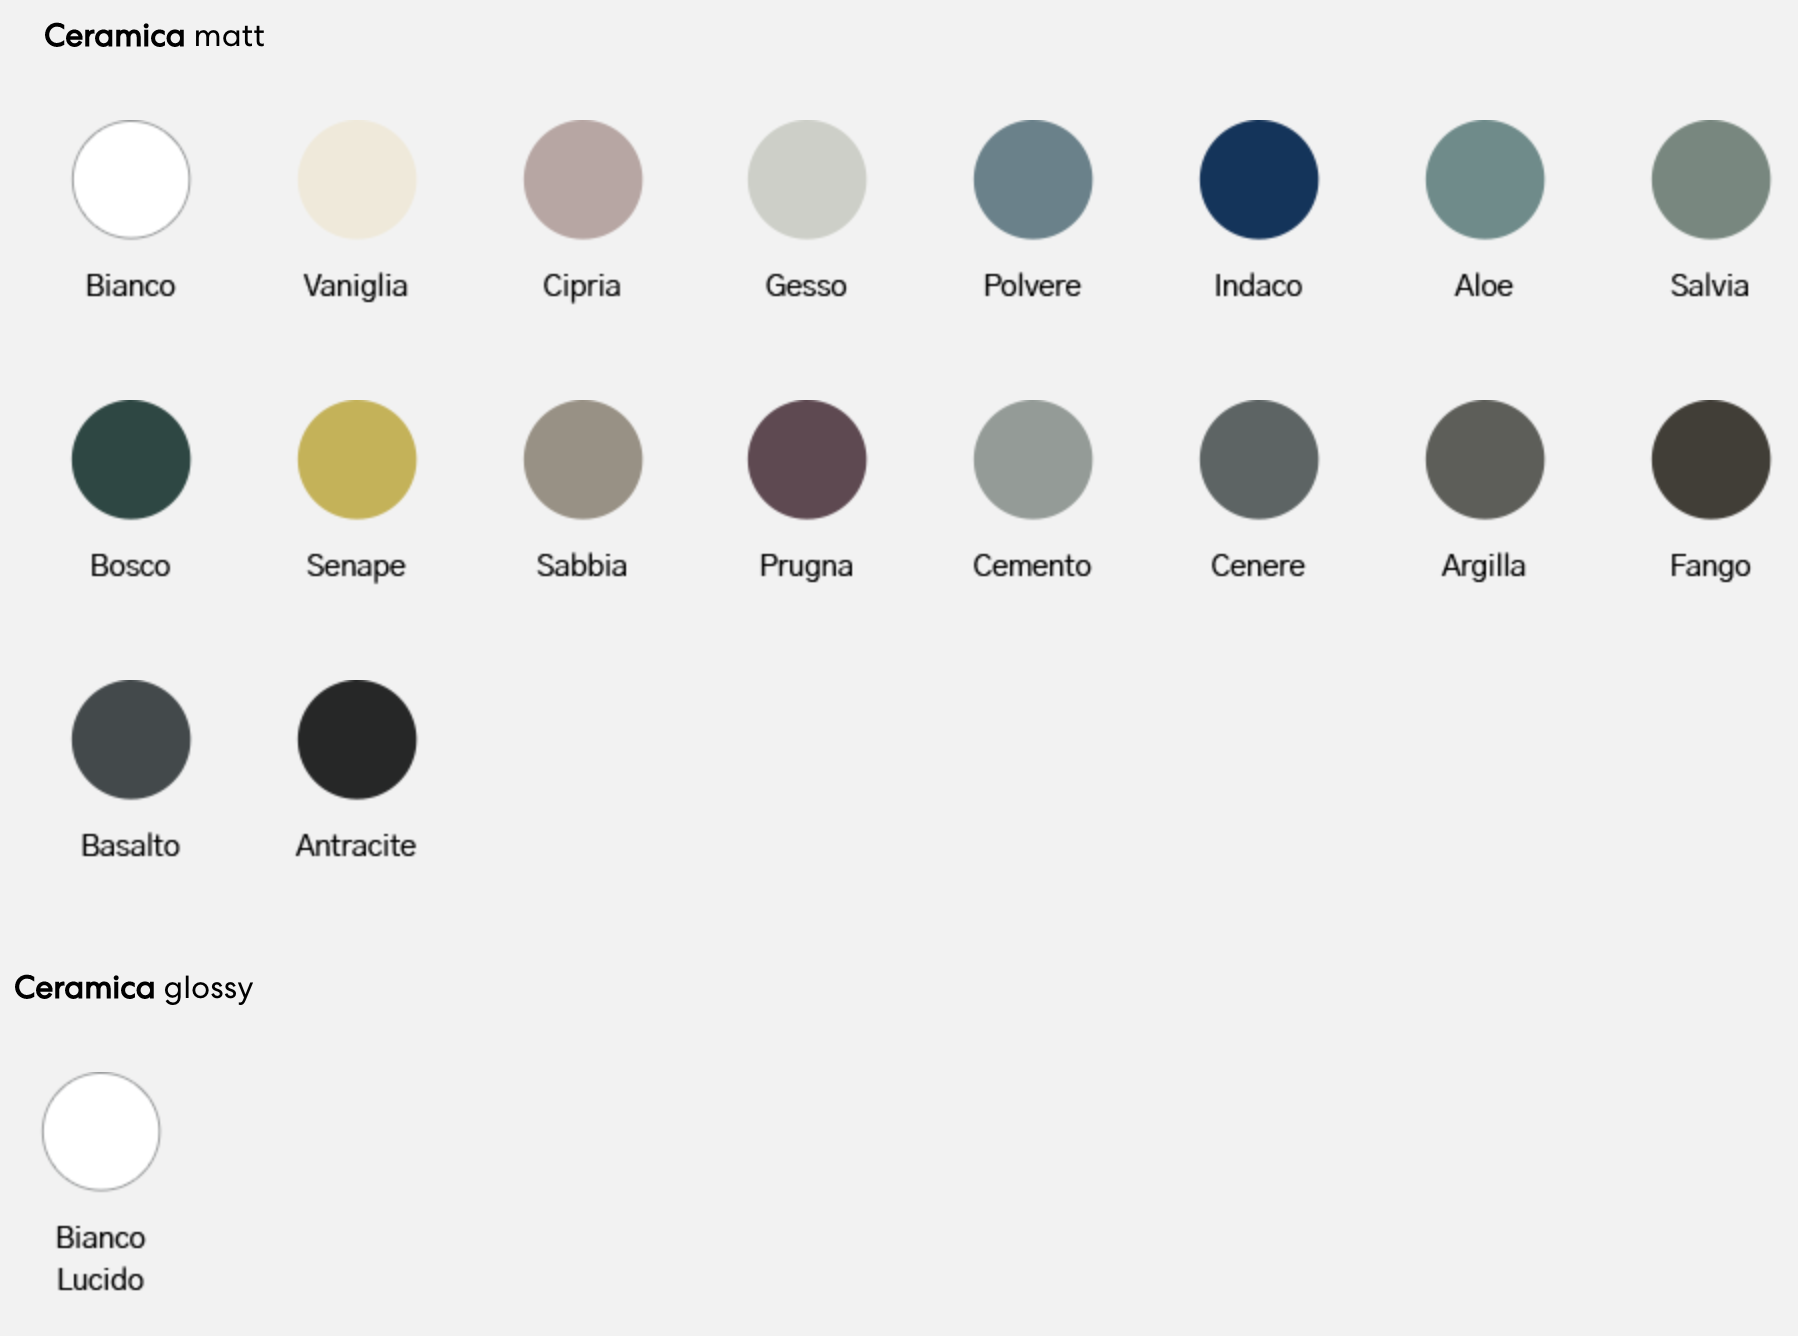The height and width of the screenshot is (1336, 1798).
Task: Choose the Senape mustard yellow swatch
Action: tap(357, 460)
